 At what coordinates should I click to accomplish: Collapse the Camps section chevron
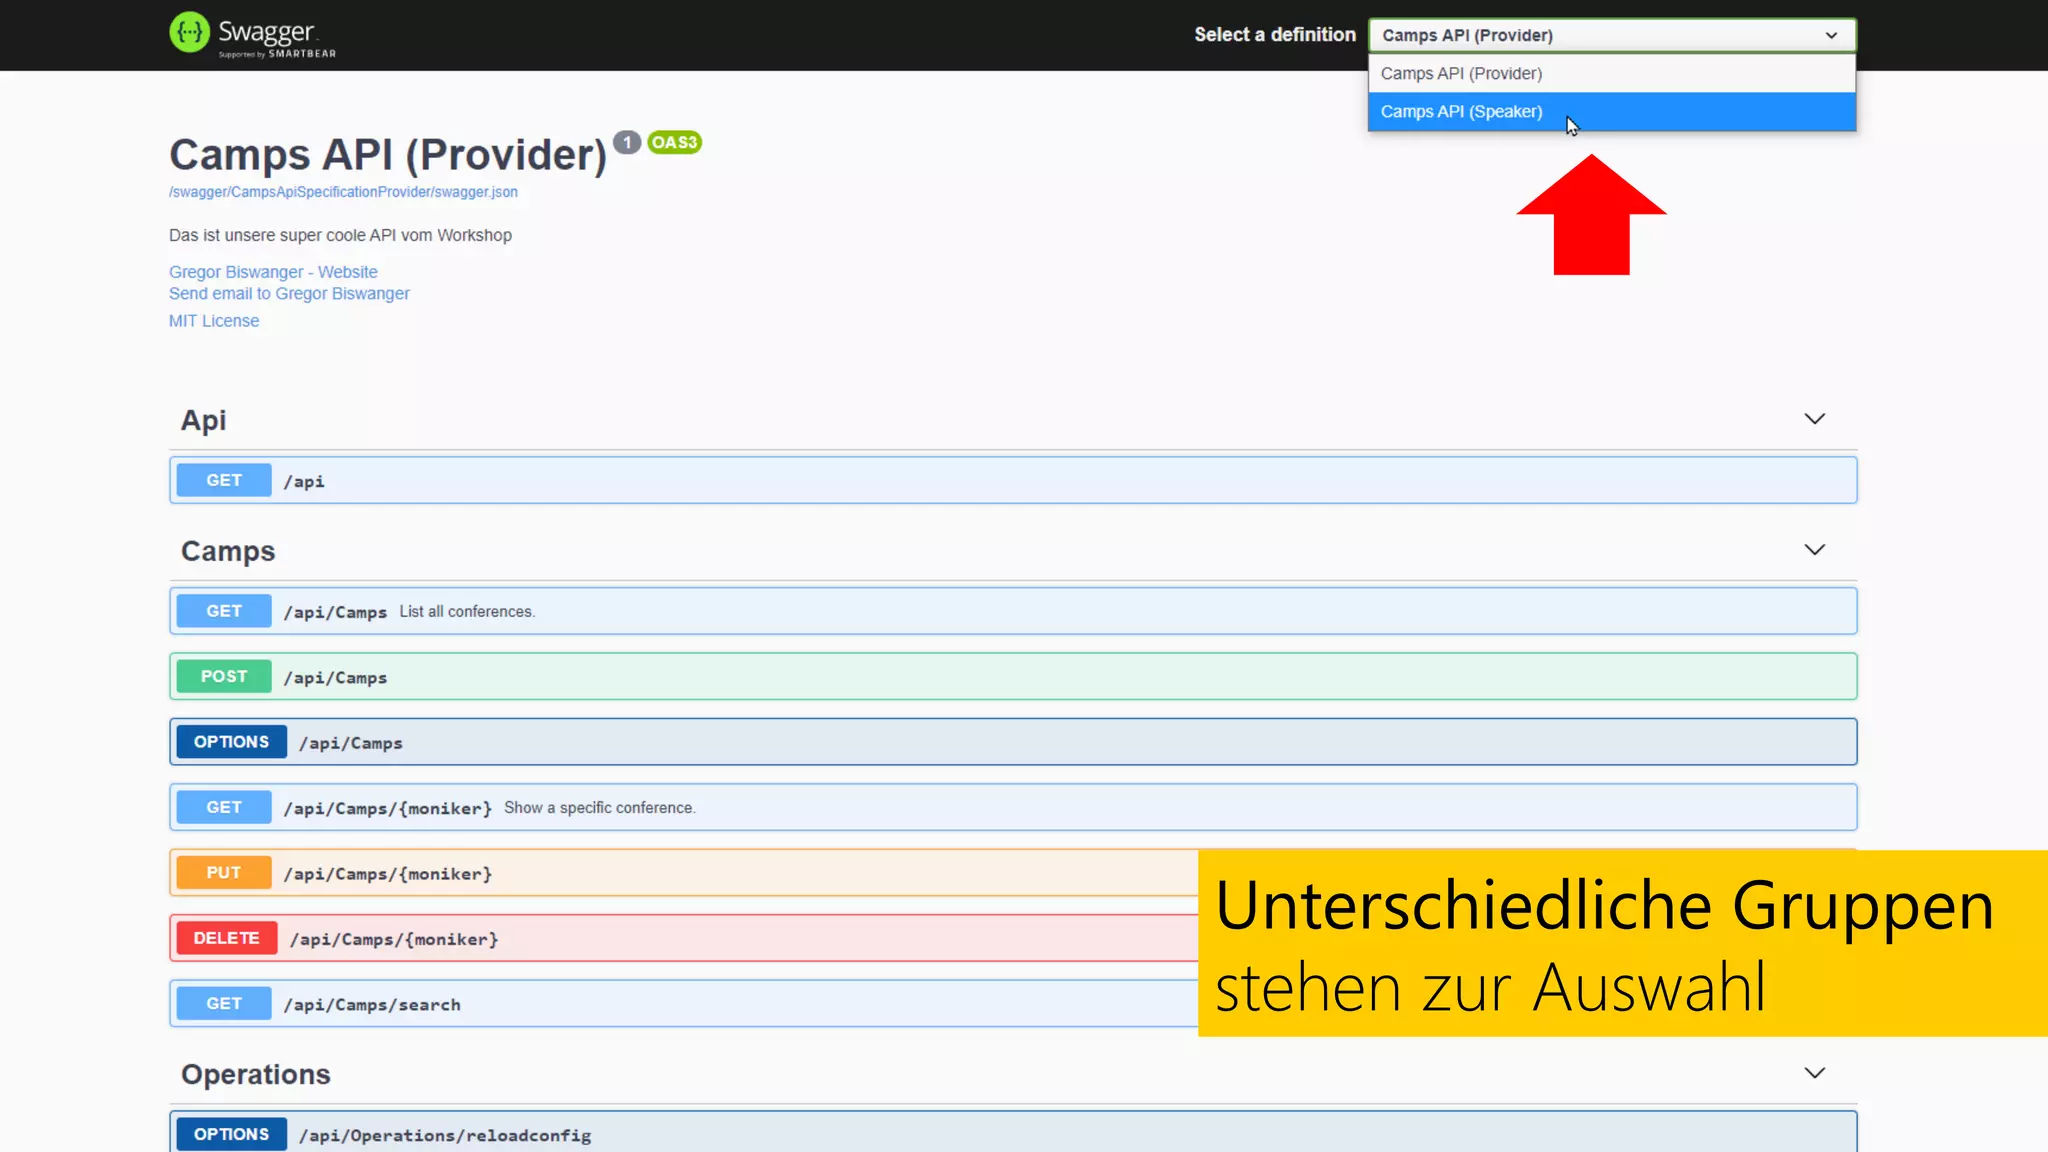tap(1814, 550)
